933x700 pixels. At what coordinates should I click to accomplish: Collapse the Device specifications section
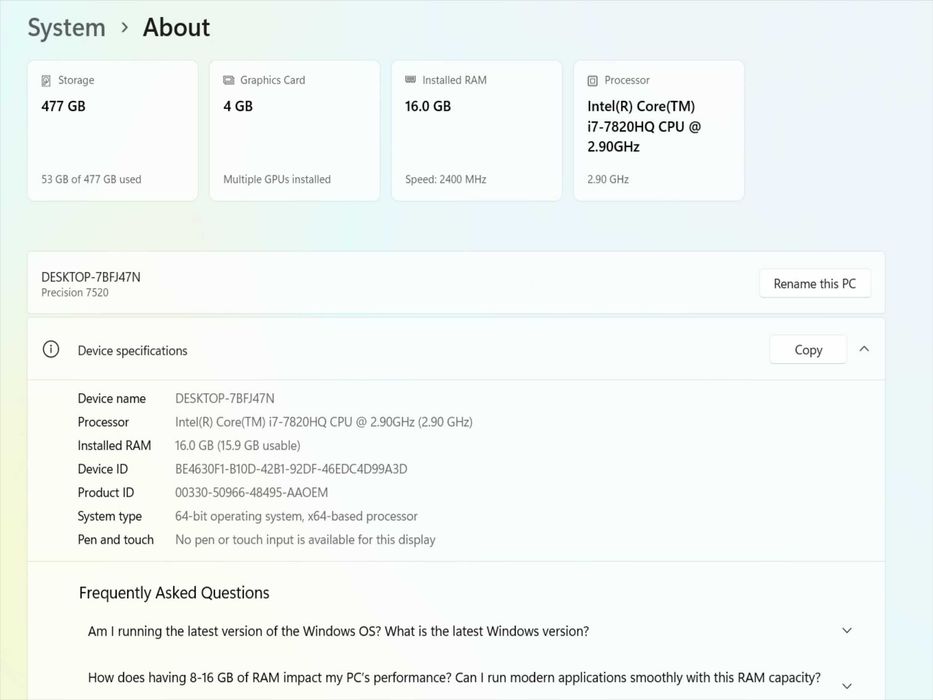tap(864, 349)
